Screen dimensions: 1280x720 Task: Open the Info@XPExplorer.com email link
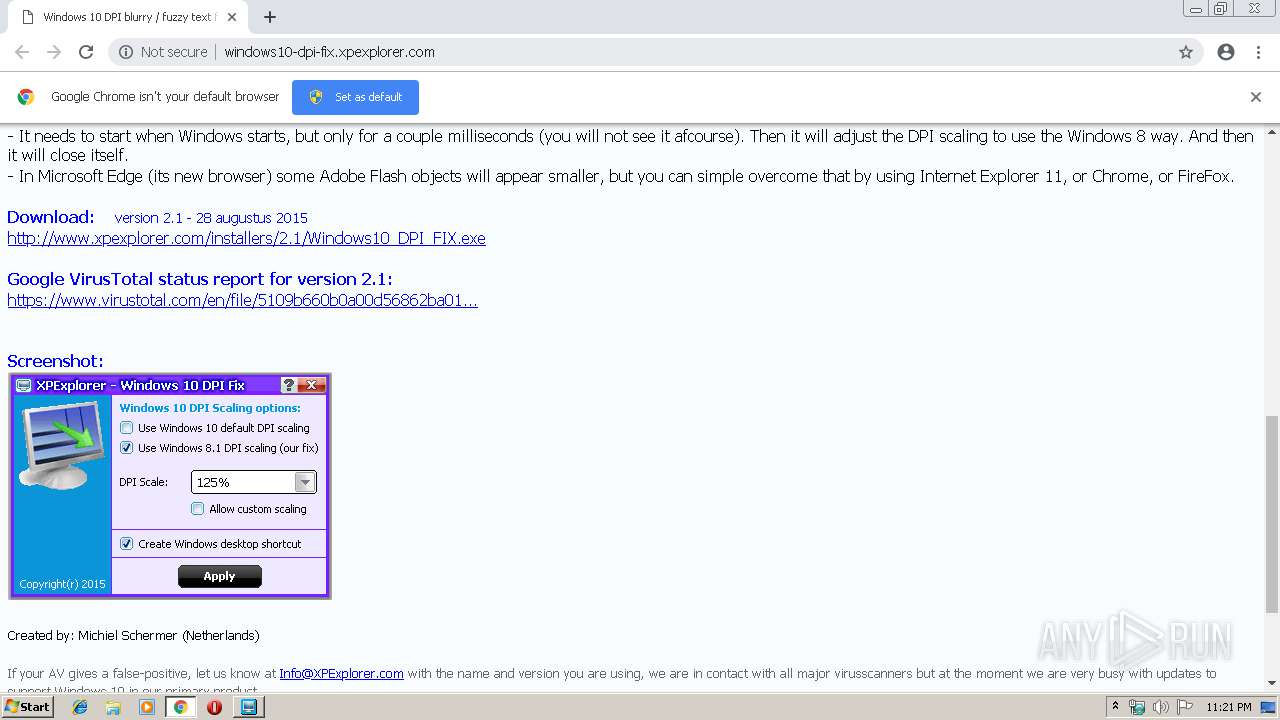point(341,674)
